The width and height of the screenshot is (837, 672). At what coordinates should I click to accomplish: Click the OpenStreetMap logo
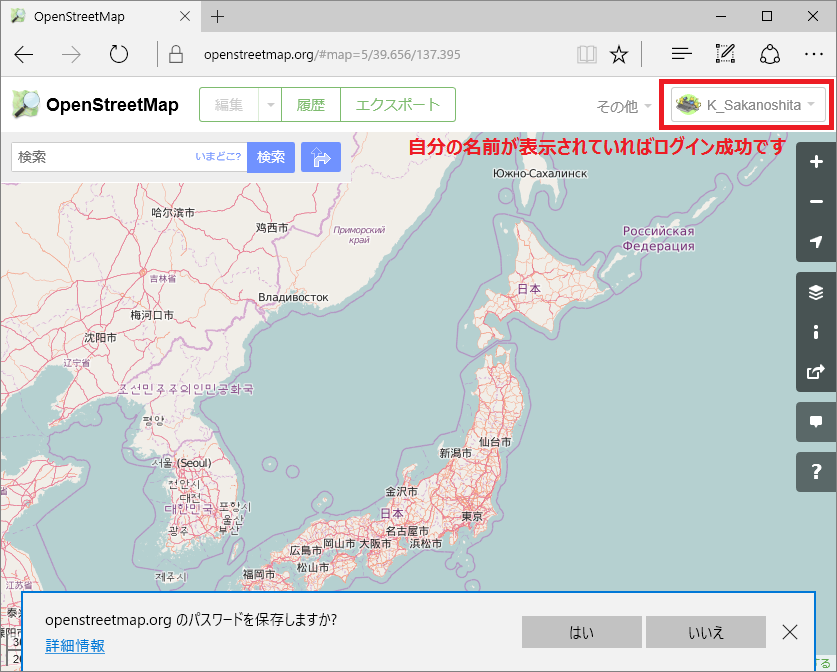tap(26, 105)
